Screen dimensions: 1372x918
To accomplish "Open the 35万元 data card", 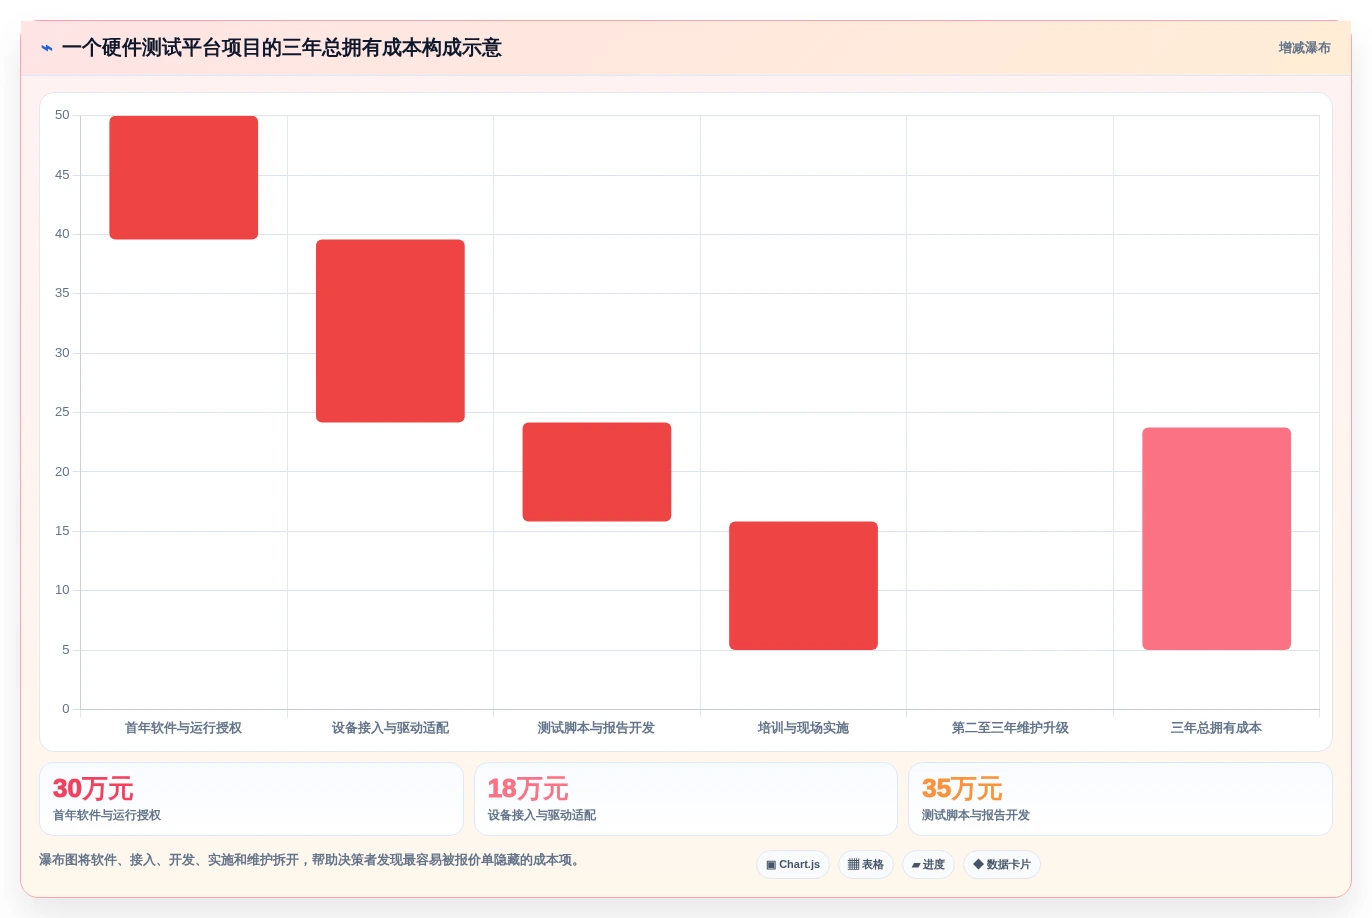I will click(x=1120, y=799).
